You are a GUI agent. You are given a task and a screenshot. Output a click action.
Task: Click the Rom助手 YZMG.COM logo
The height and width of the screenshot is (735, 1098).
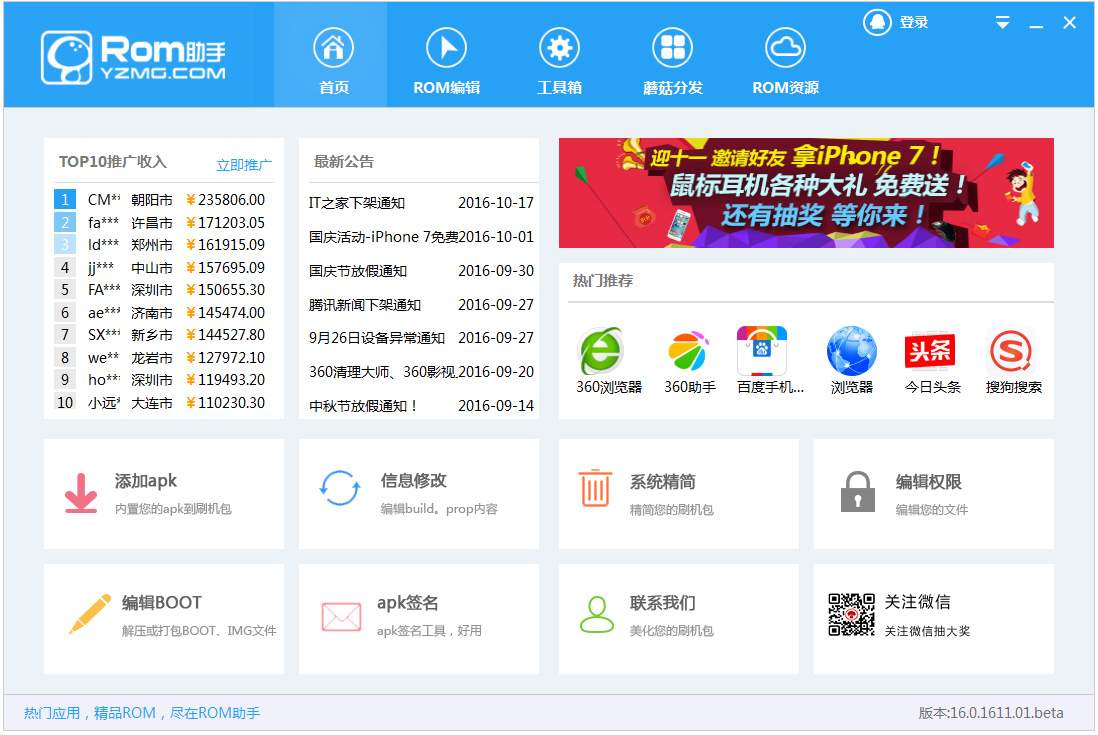[133, 57]
